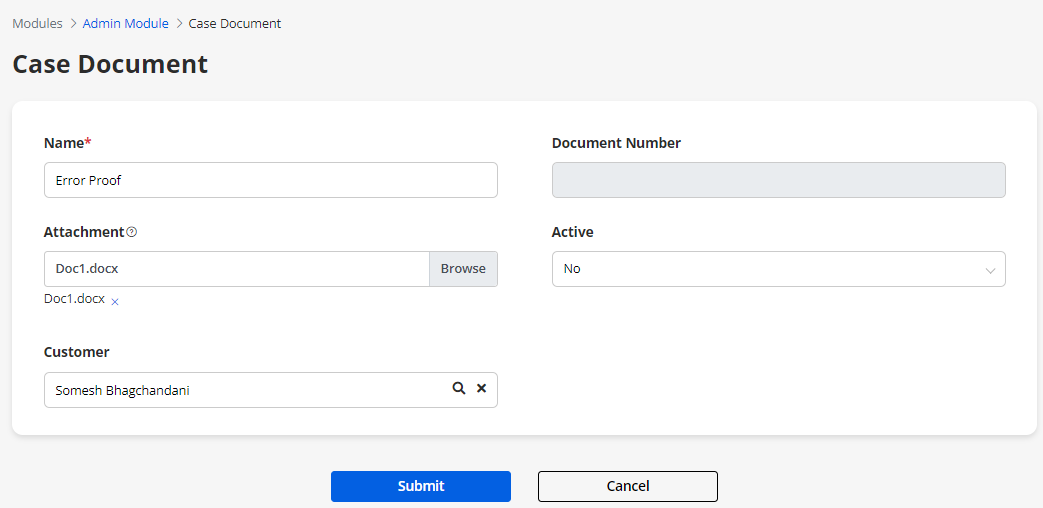
Task: Submit the Case Document form
Action: pyautogui.click(x=420, y=486)
